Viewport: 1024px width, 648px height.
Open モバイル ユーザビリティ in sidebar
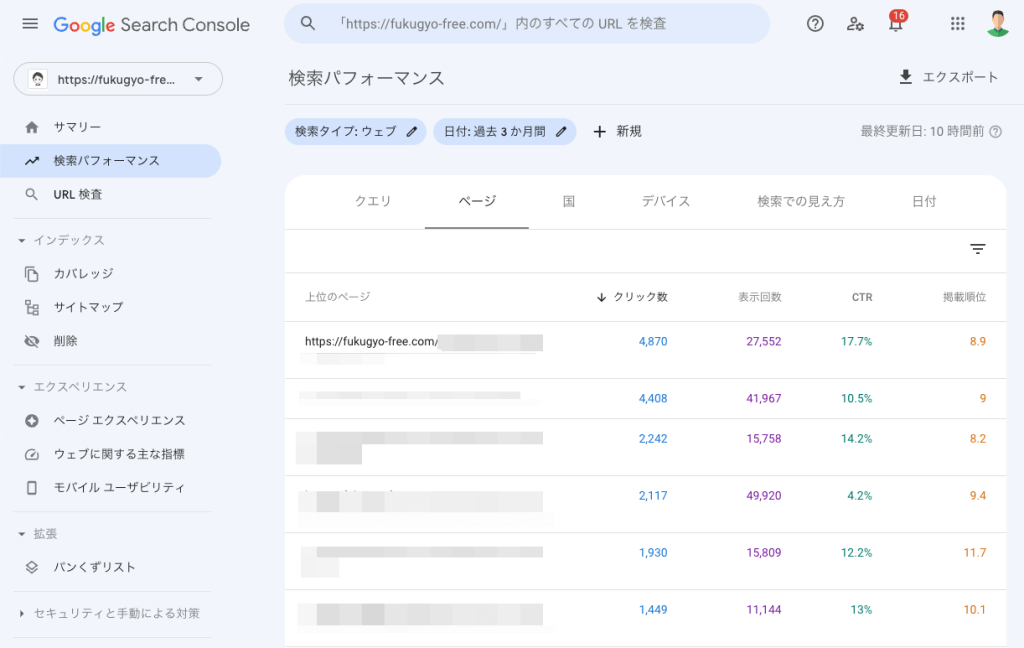[111, 488]
